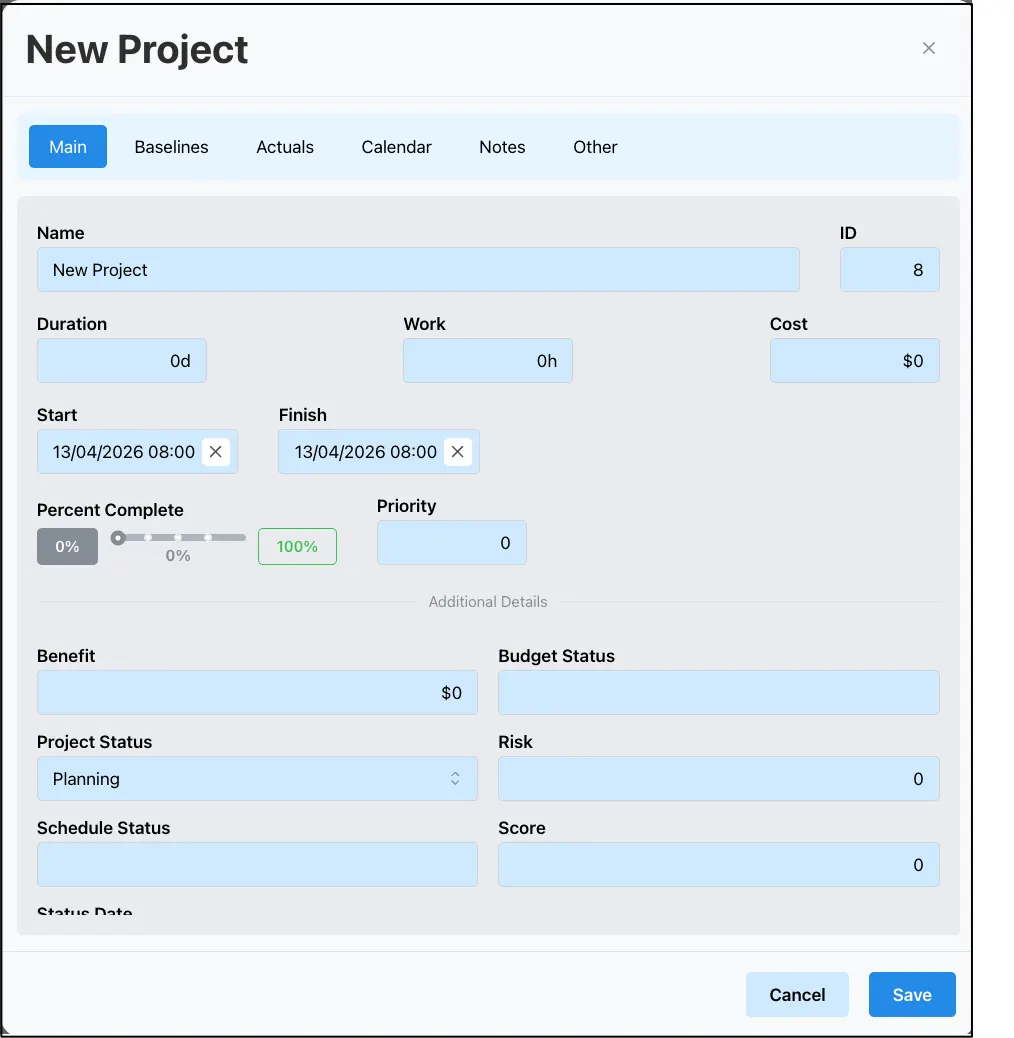Screen dimensions: 1014x1038
Task: Click the Schedule Status field
Action: click(x=257, y=865)
